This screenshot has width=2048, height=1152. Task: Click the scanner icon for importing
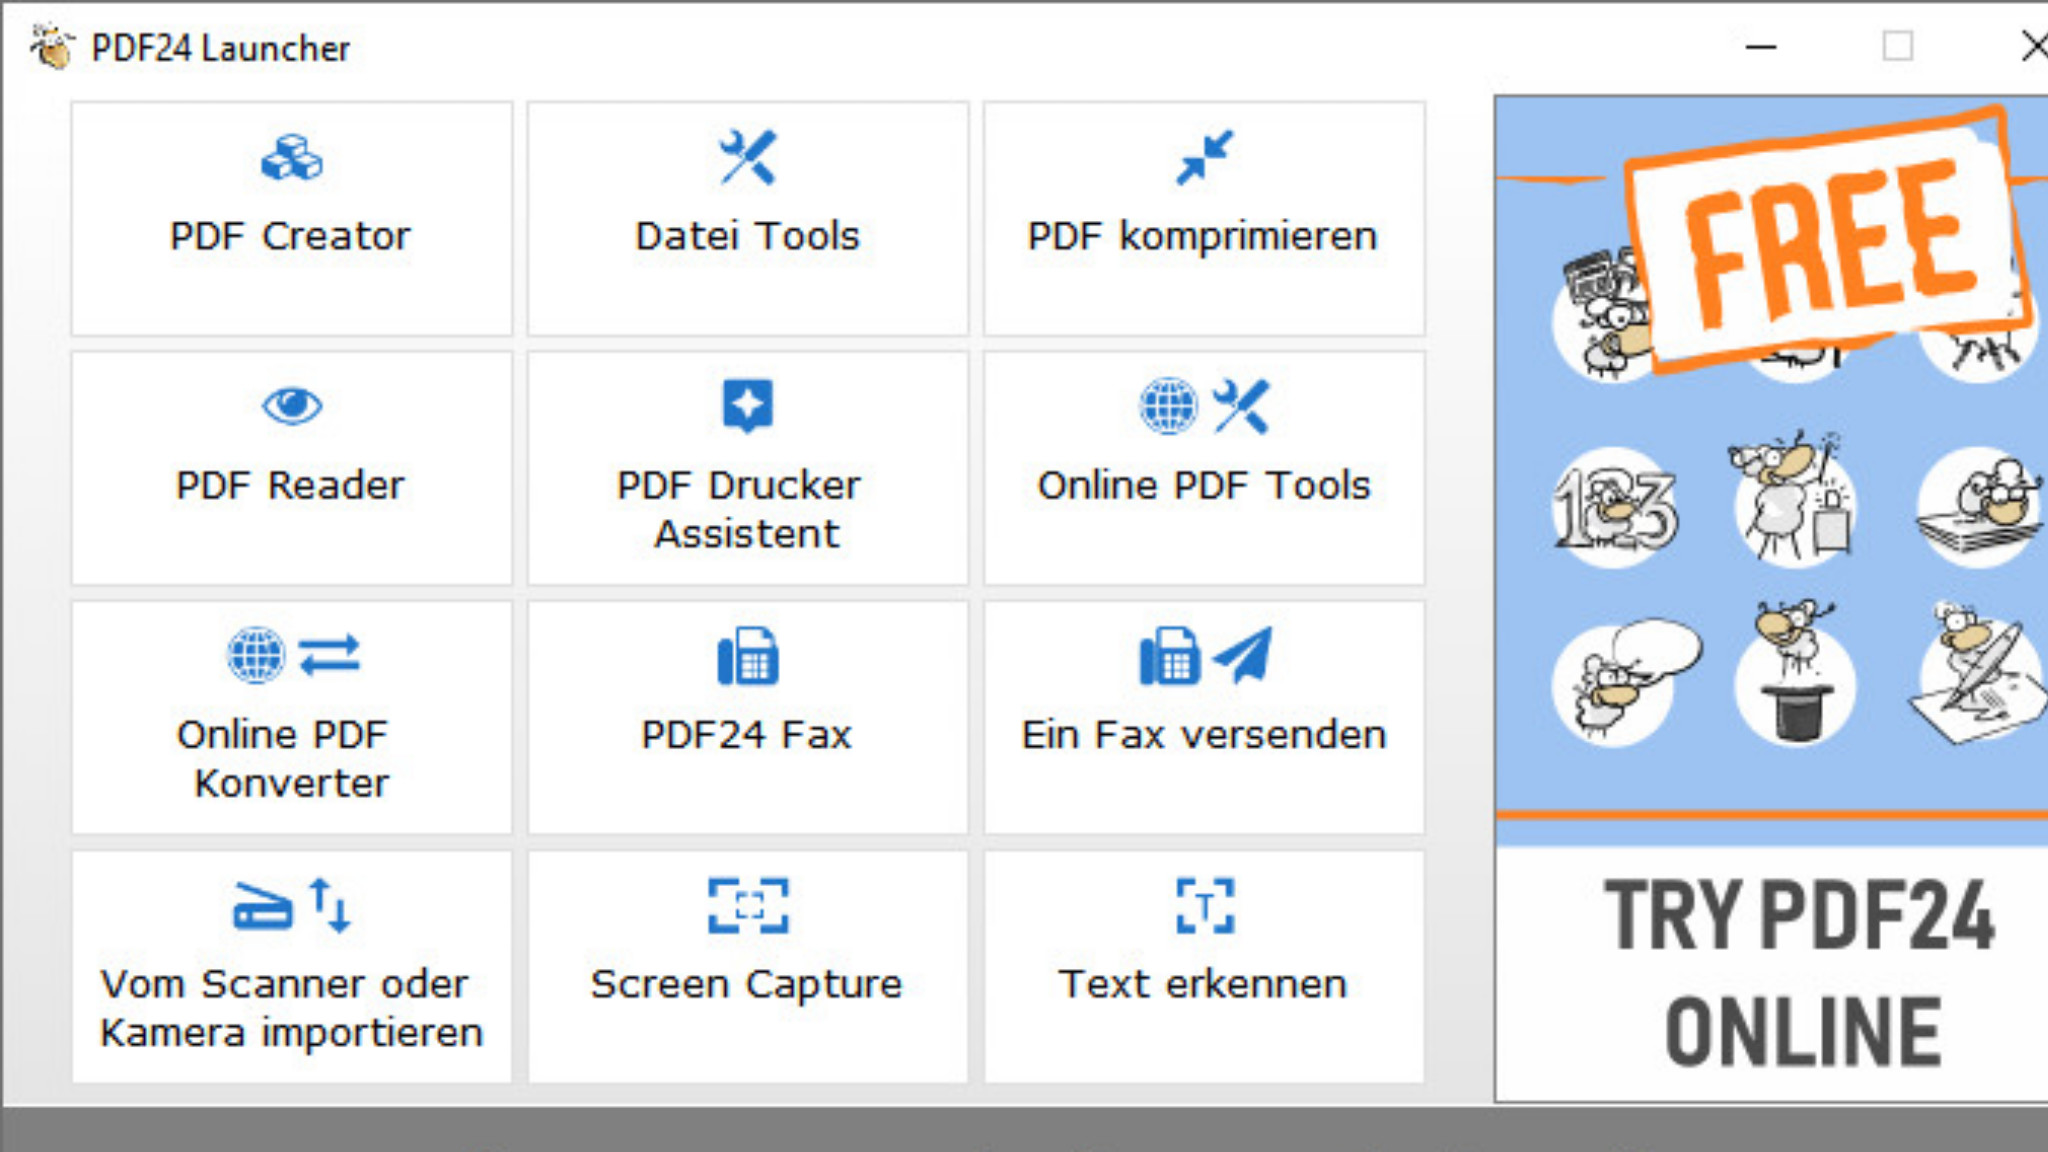pyautogui.click(x=262, y=906)
